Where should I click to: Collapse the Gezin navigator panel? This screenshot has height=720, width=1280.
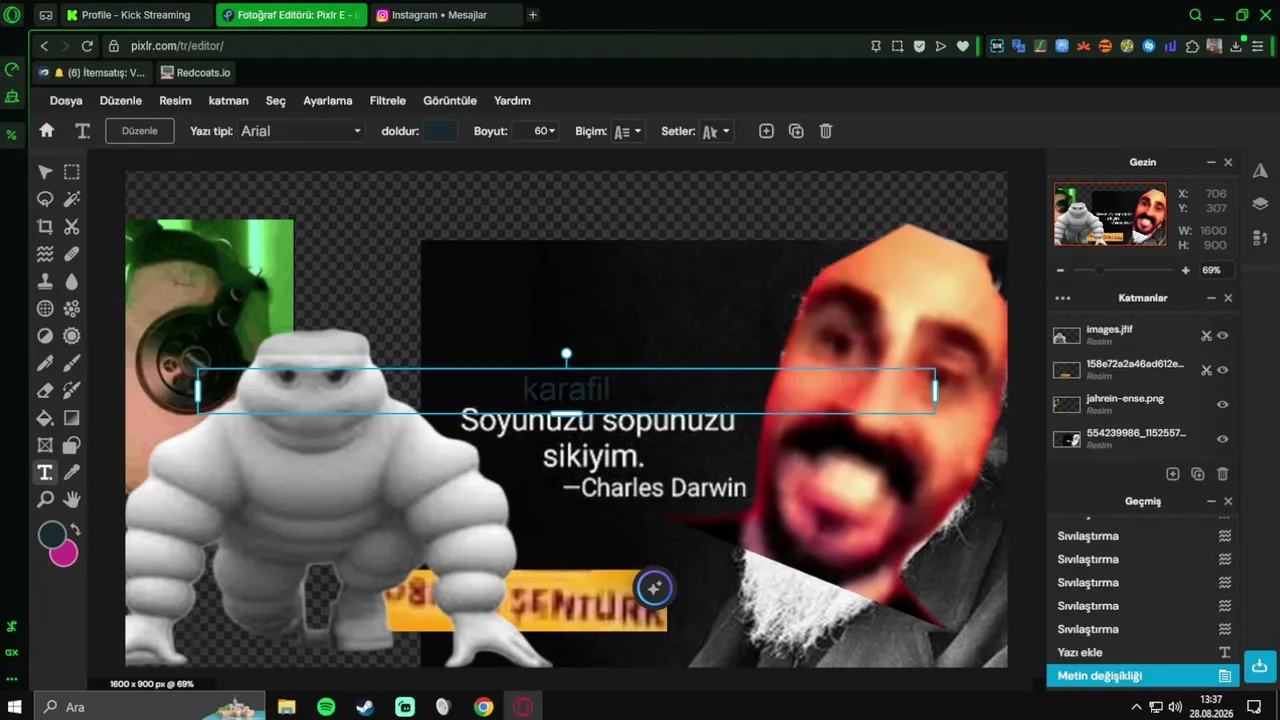1211,162
